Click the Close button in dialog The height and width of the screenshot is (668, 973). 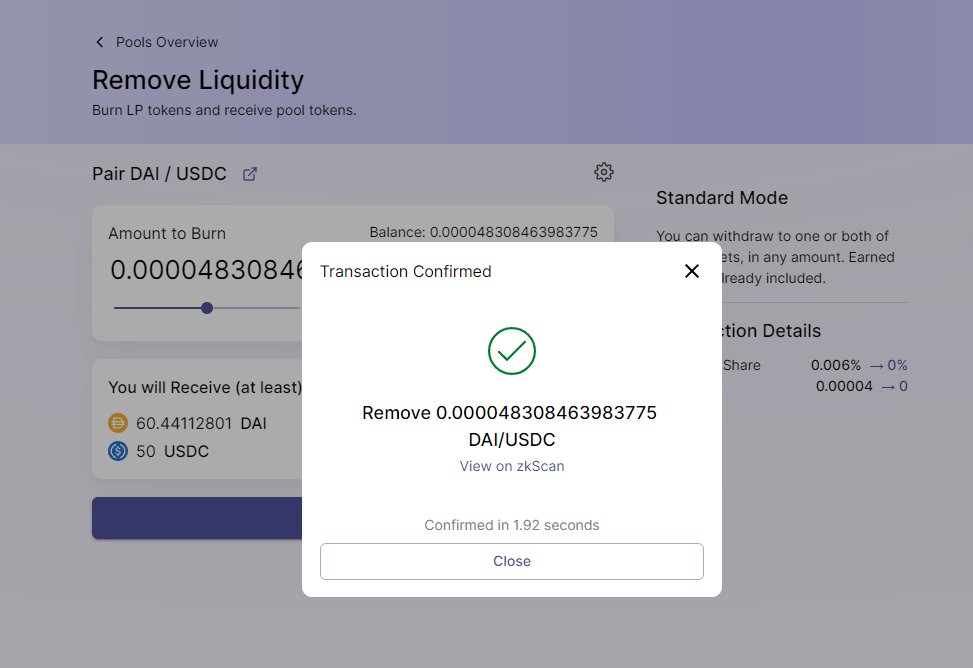511,561
